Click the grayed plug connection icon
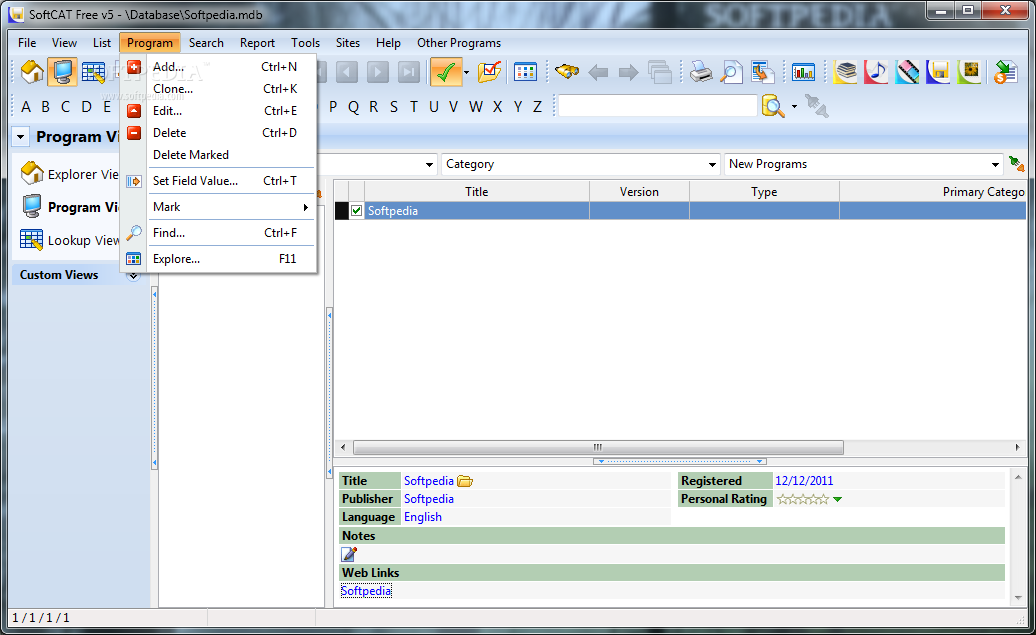The width and height of the screenshot is (1036, 635). pos(817,106)
